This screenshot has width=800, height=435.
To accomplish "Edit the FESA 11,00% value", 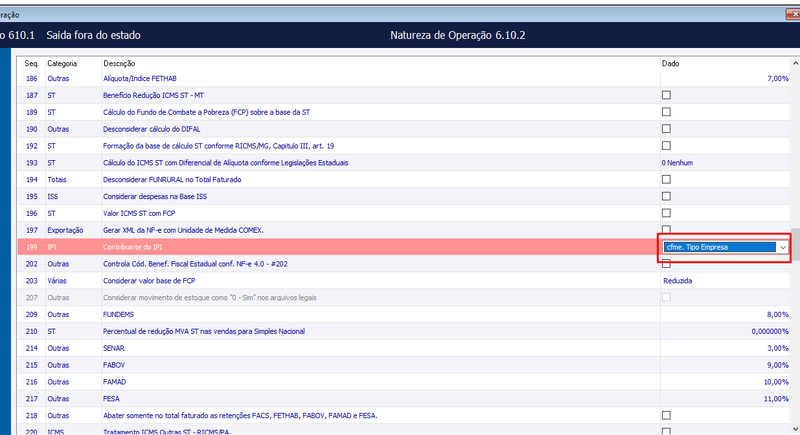I will 776,398.
